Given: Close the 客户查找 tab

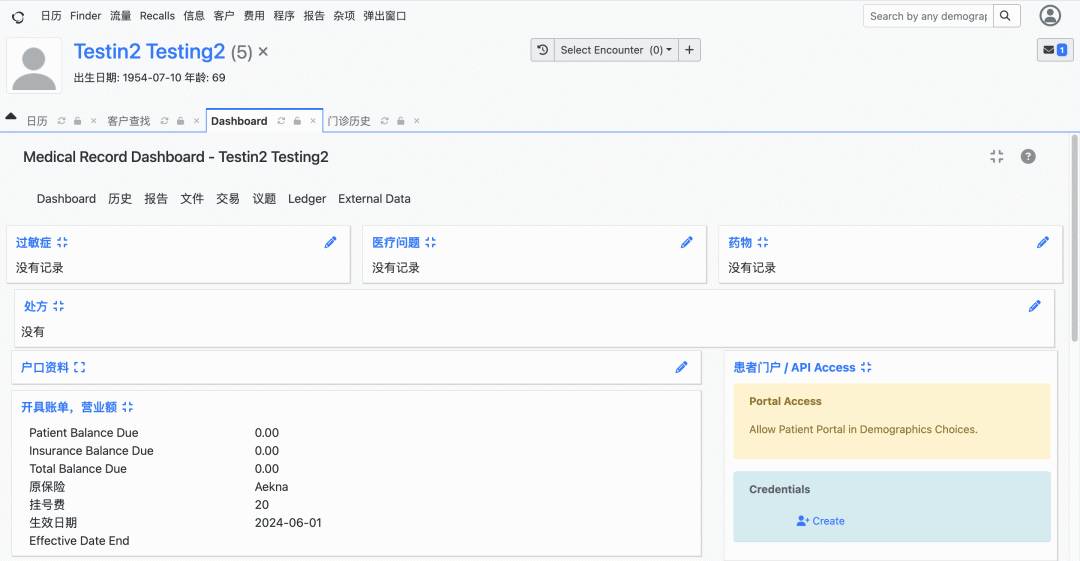Looking at the screenshot, I should pyautogui.click(x=196, y=121).
